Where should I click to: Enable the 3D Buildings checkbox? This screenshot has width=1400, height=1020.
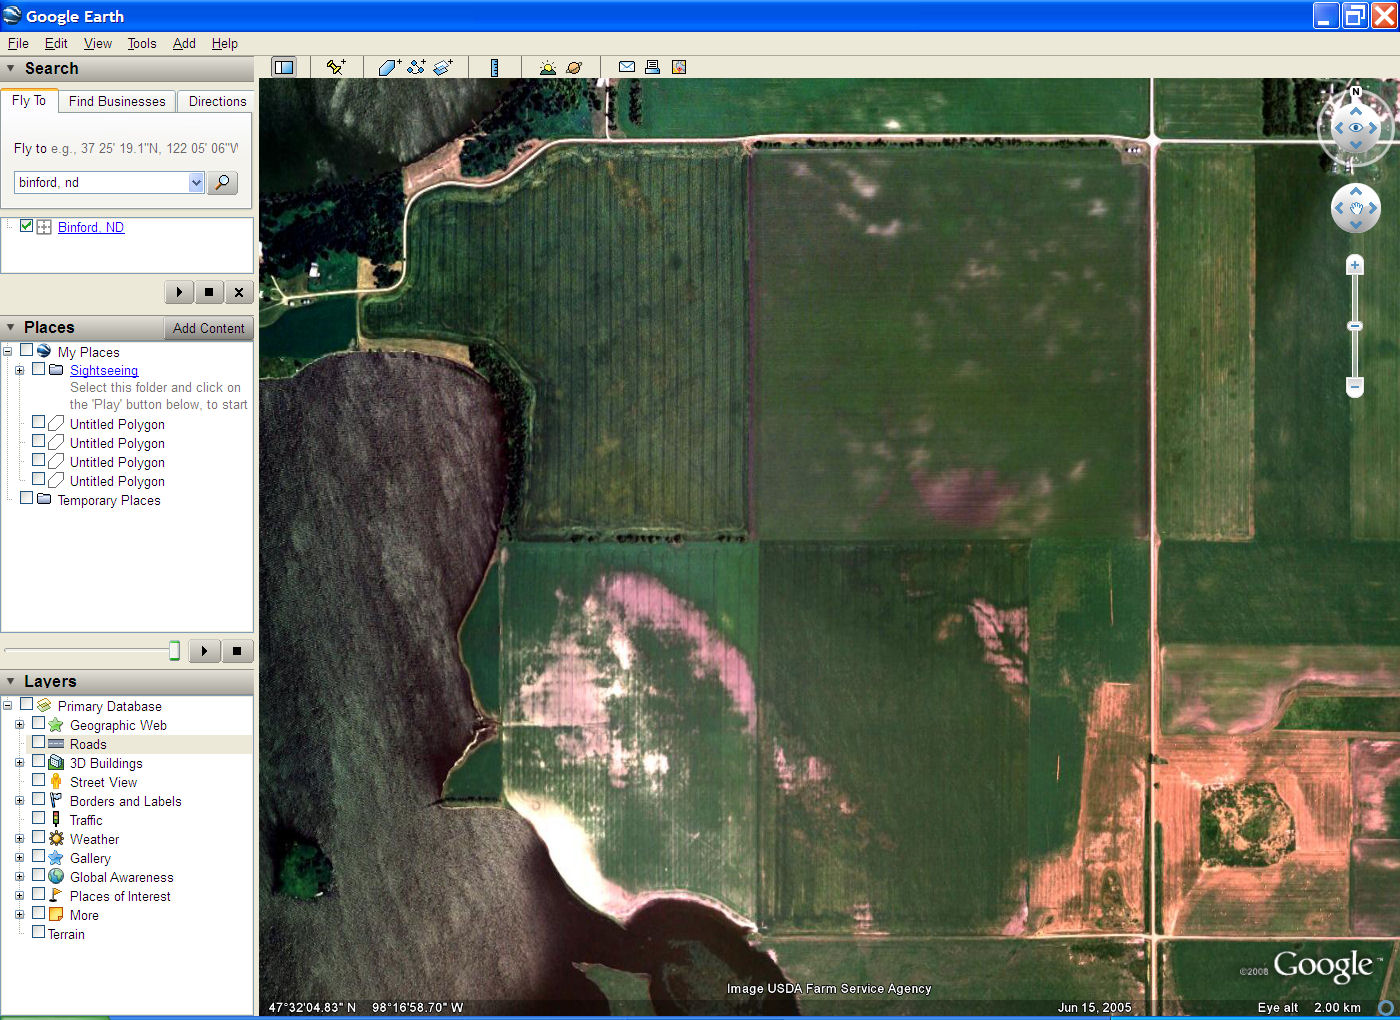(38, 761)
